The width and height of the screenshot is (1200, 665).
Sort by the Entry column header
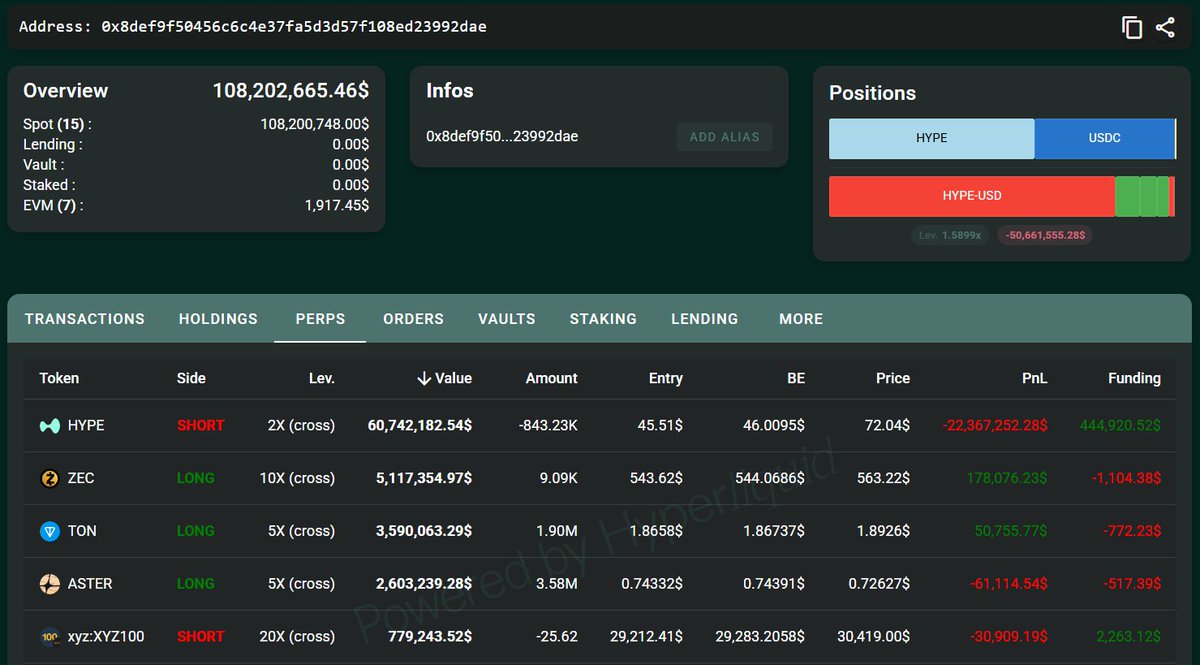point(666,378)
